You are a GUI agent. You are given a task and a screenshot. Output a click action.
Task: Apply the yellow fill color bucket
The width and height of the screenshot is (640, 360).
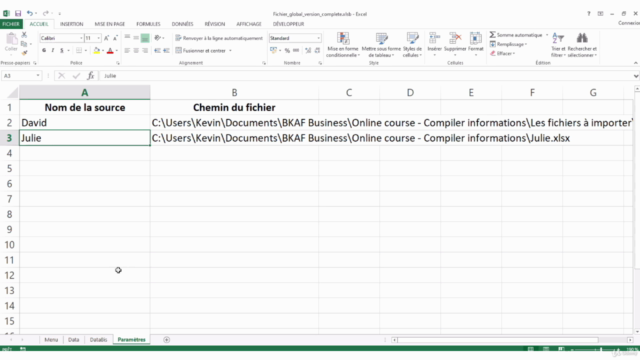[x=96, y=51]
